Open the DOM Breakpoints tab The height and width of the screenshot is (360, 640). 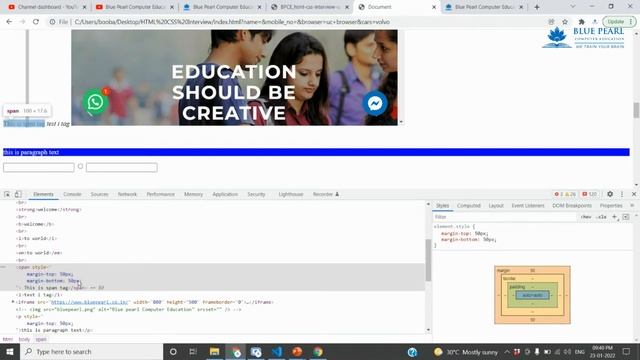[572, 206]
